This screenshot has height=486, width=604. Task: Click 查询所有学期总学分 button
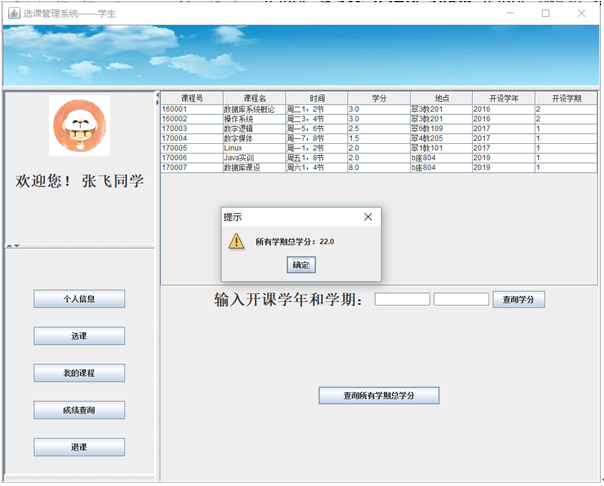(x=379, y=396)
